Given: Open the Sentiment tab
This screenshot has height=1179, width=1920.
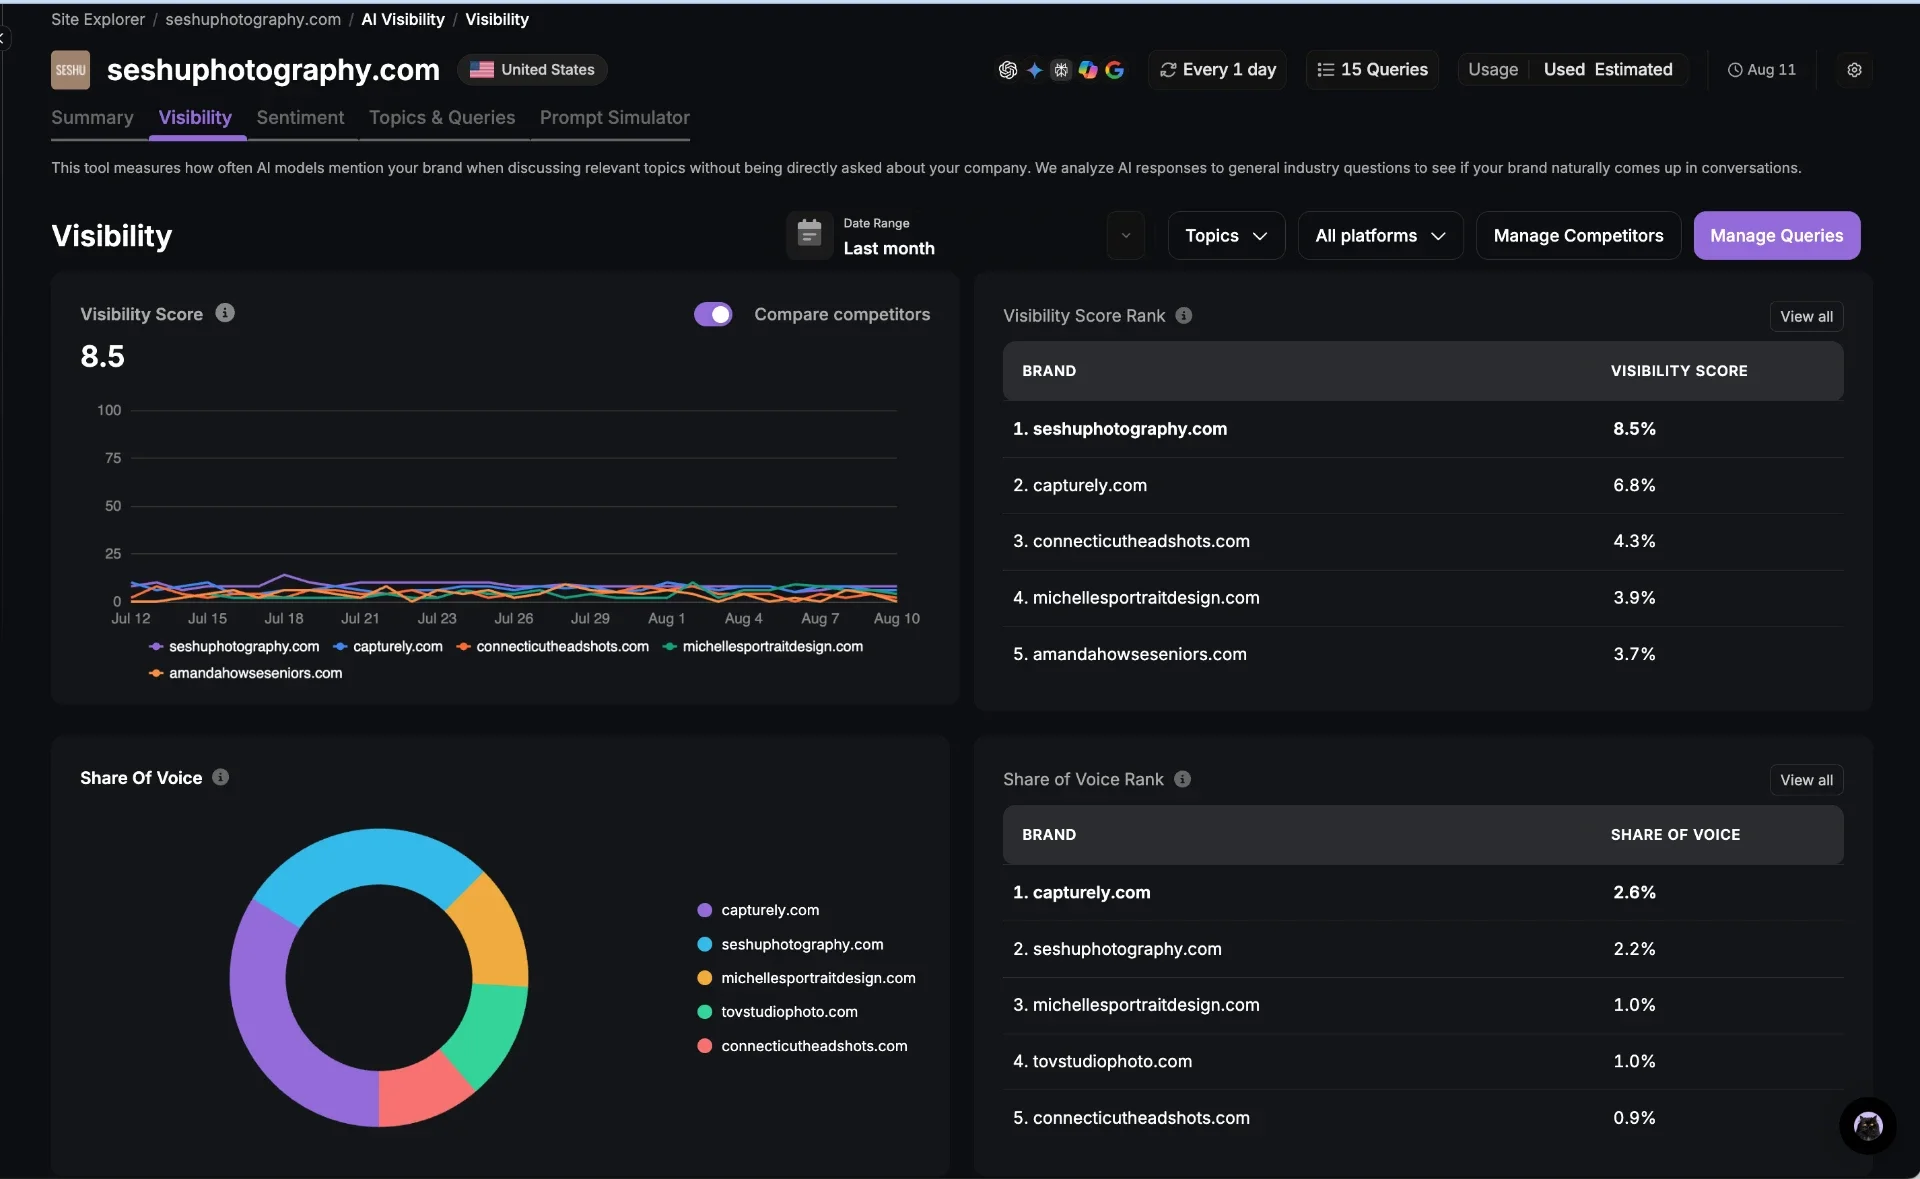Looking at the screenshot, I should (x=300, y=118).
